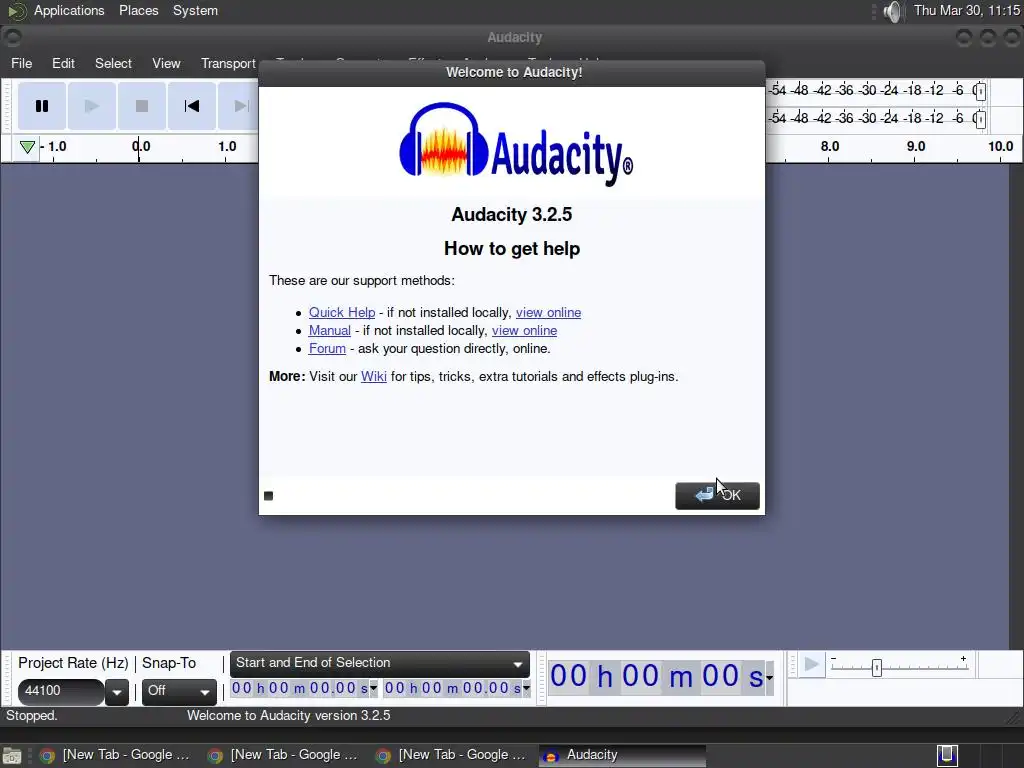Viewport: 1024px width, 768px height.
Task: Click the selection start time field
Action: click(299, 688)
